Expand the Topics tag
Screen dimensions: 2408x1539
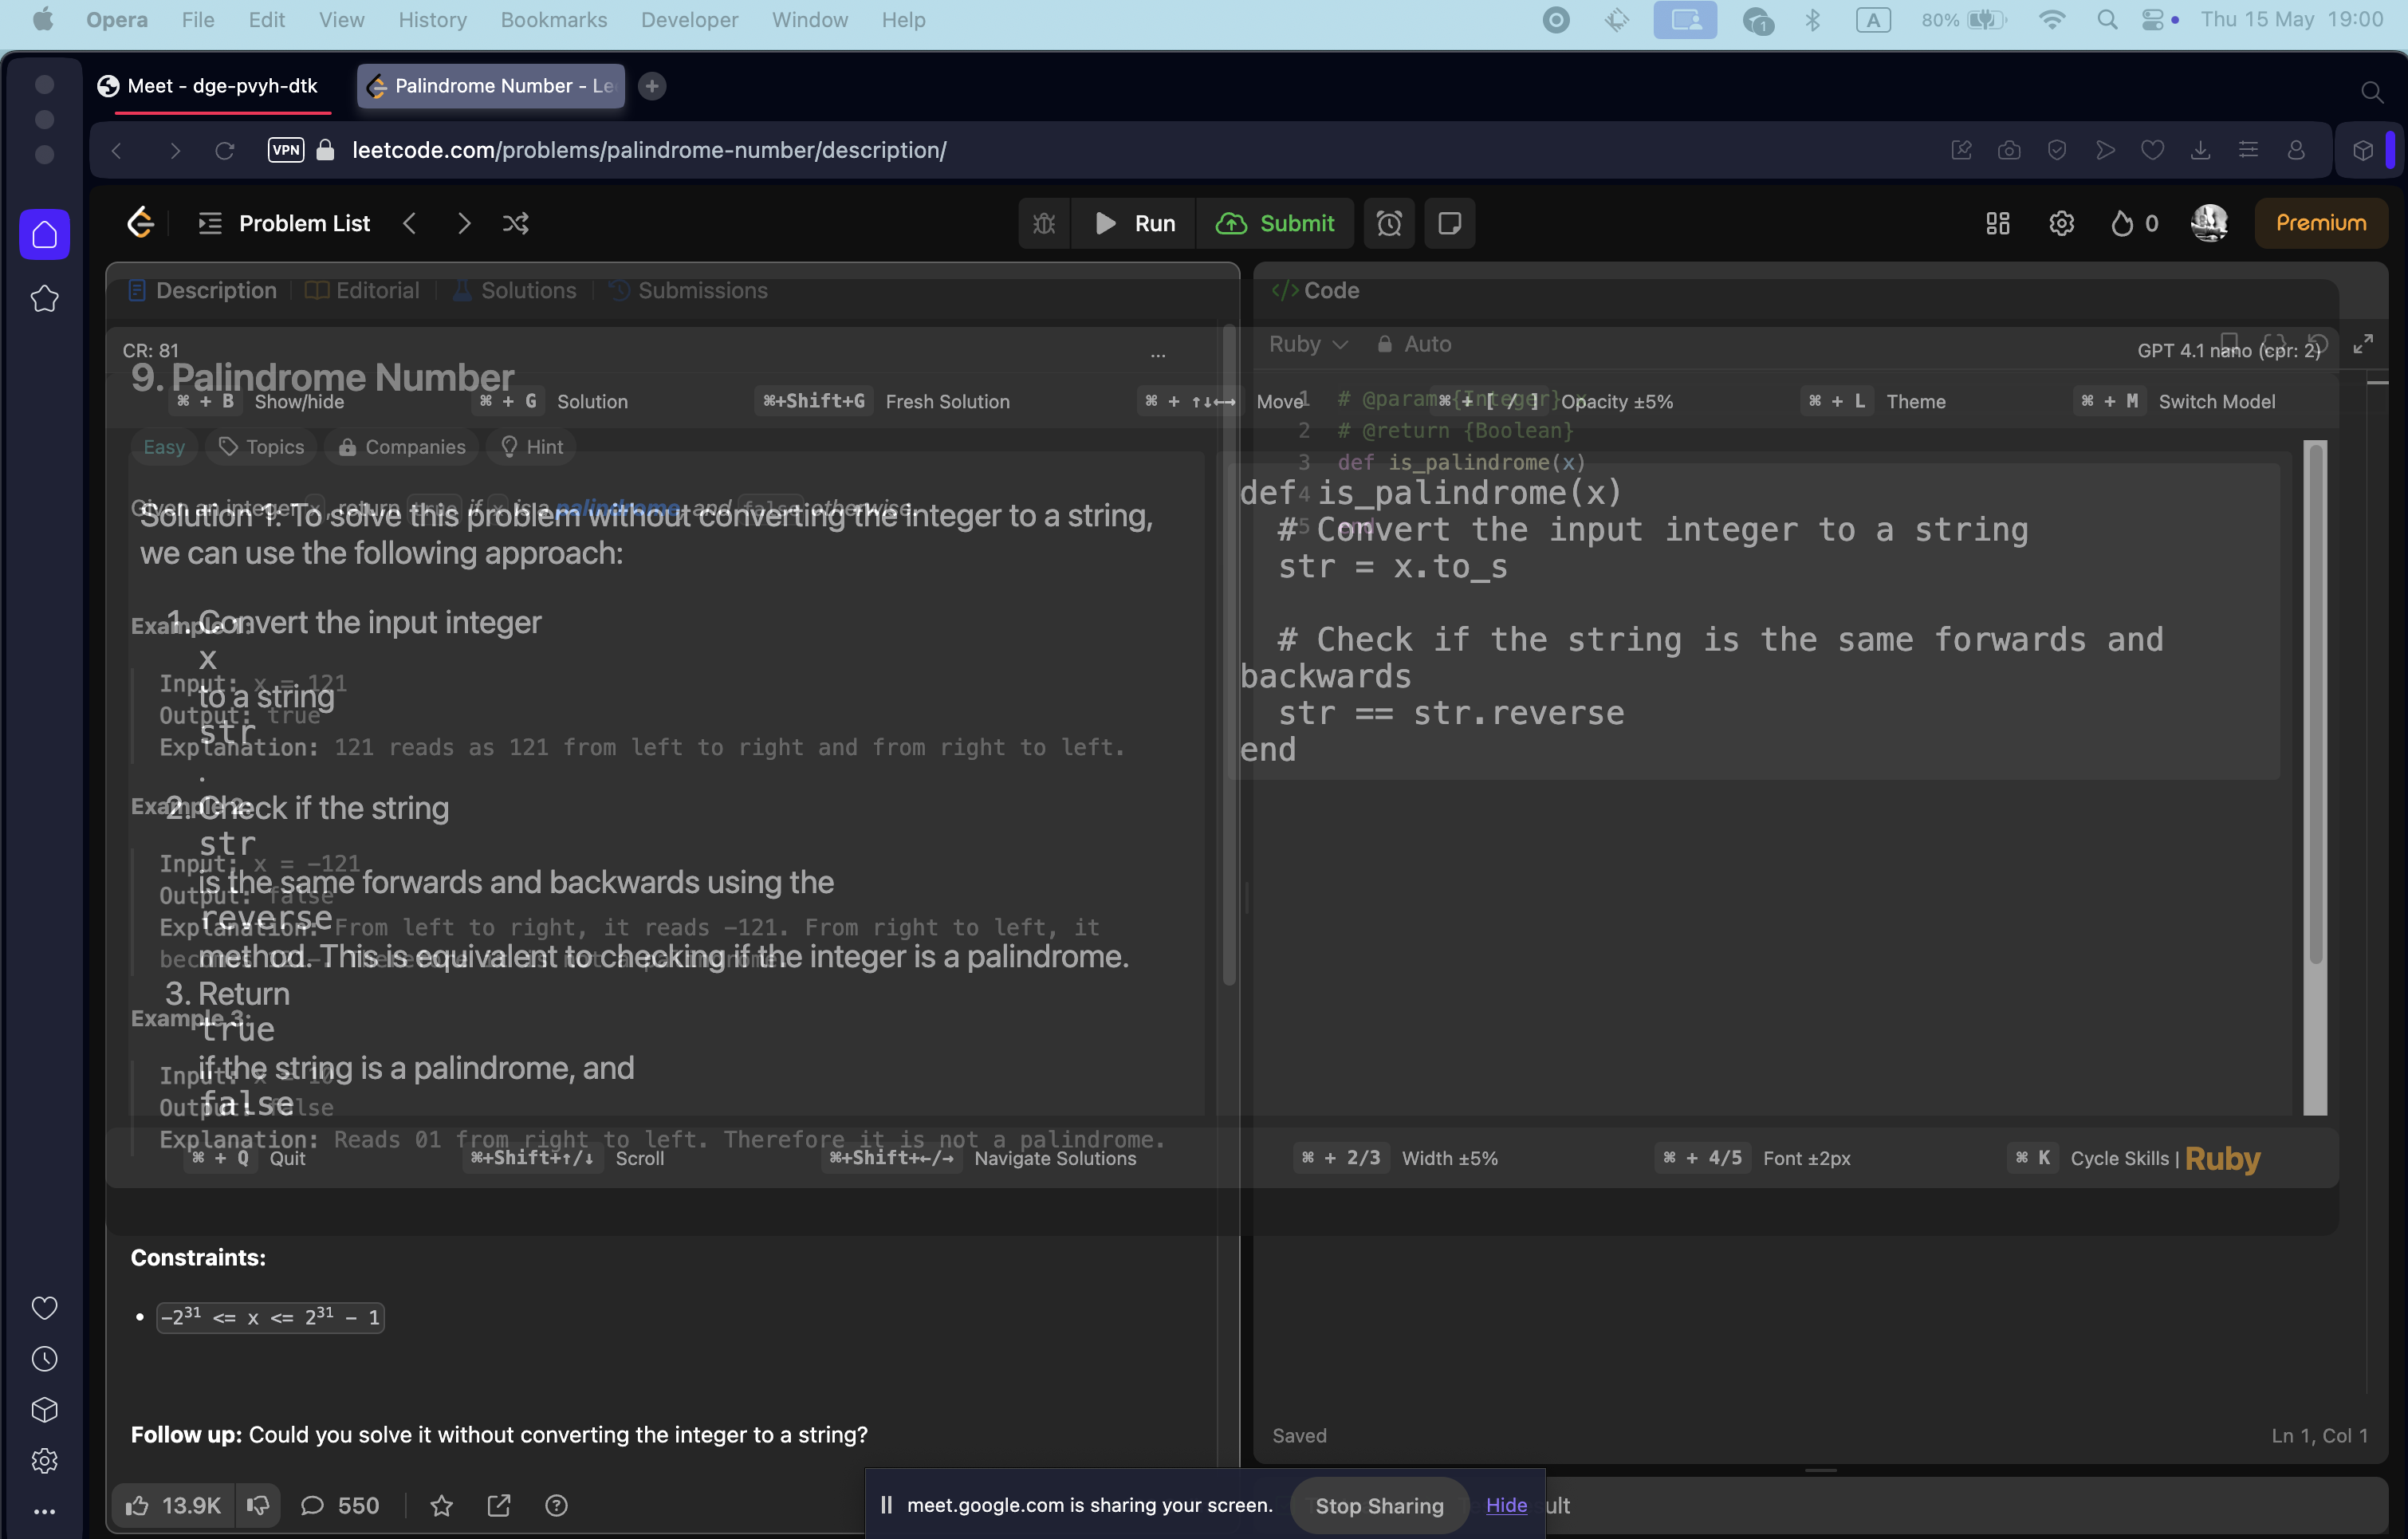pos(261,447)
